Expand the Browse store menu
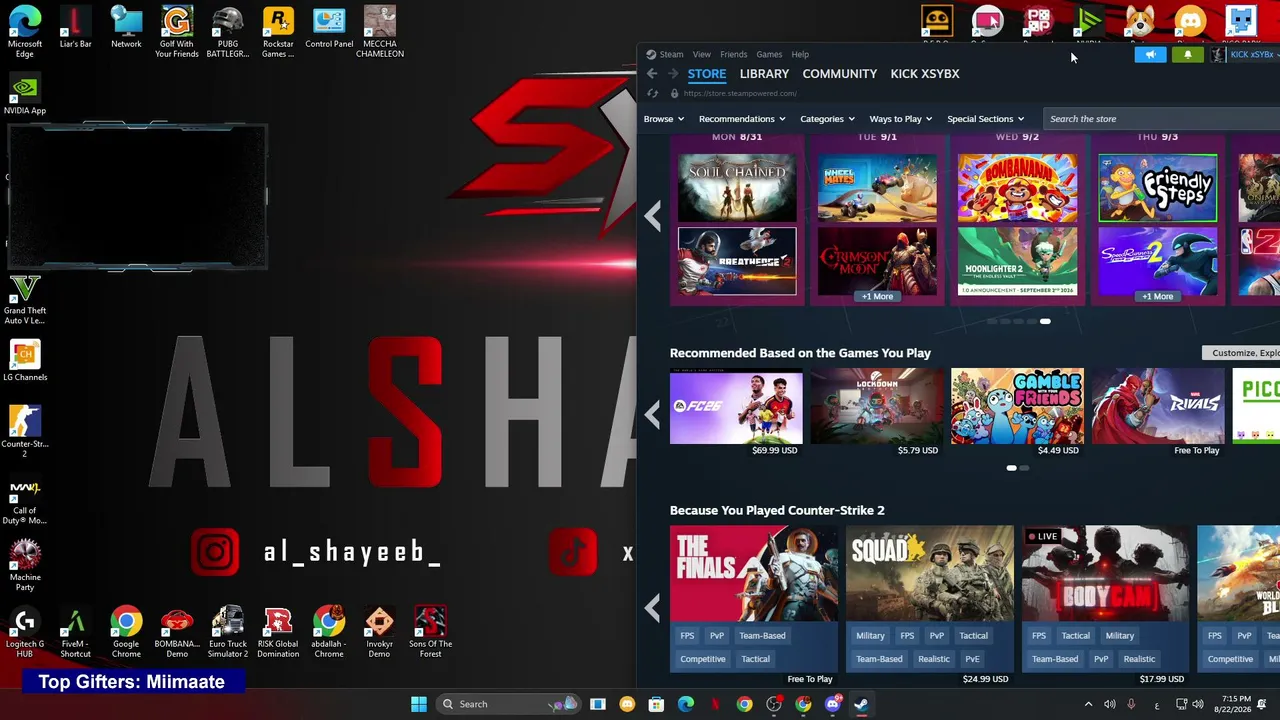The height and width of the screenshot is (720, 1280). (x=664, y=119)
